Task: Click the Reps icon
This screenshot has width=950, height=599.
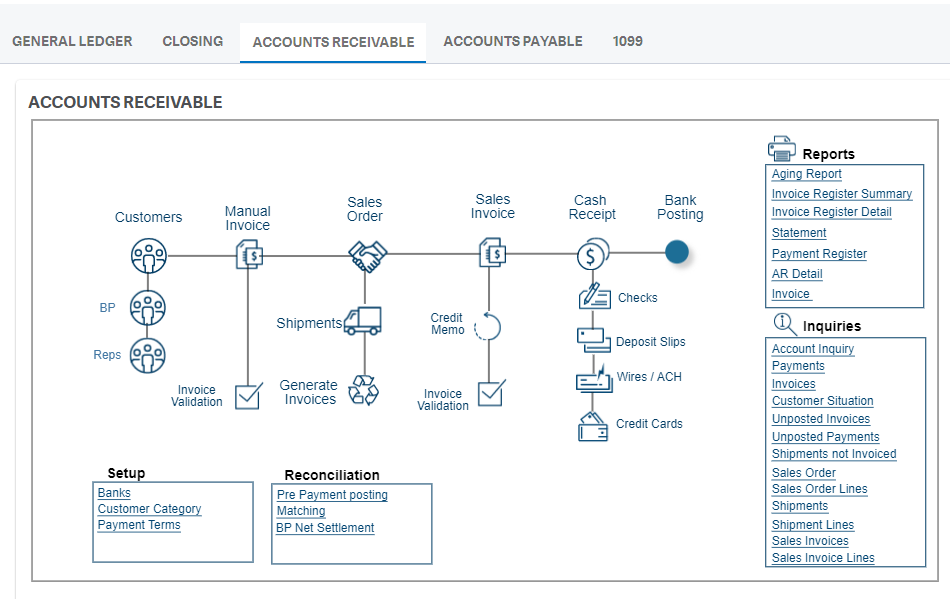Action: (x=148, y=355)
